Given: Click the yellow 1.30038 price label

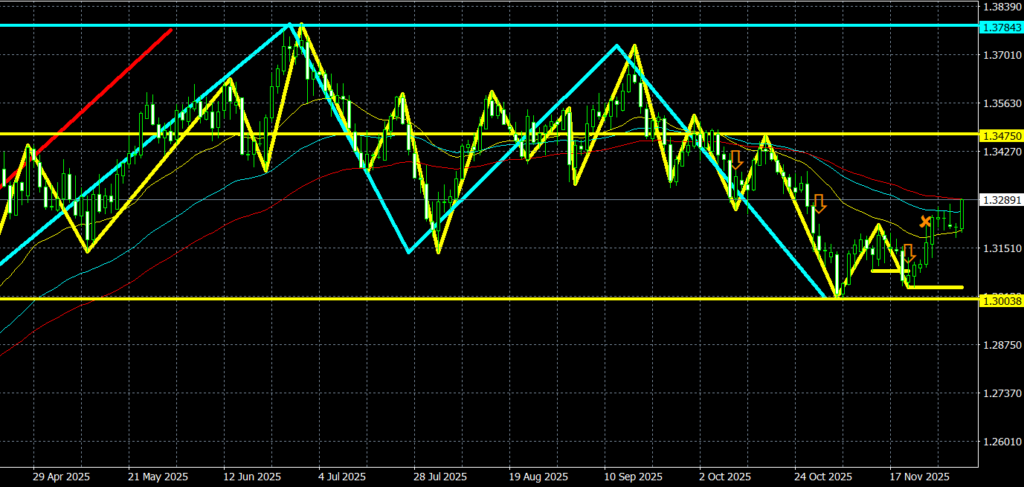Looking at the screenshot, I should point(1000,300).
